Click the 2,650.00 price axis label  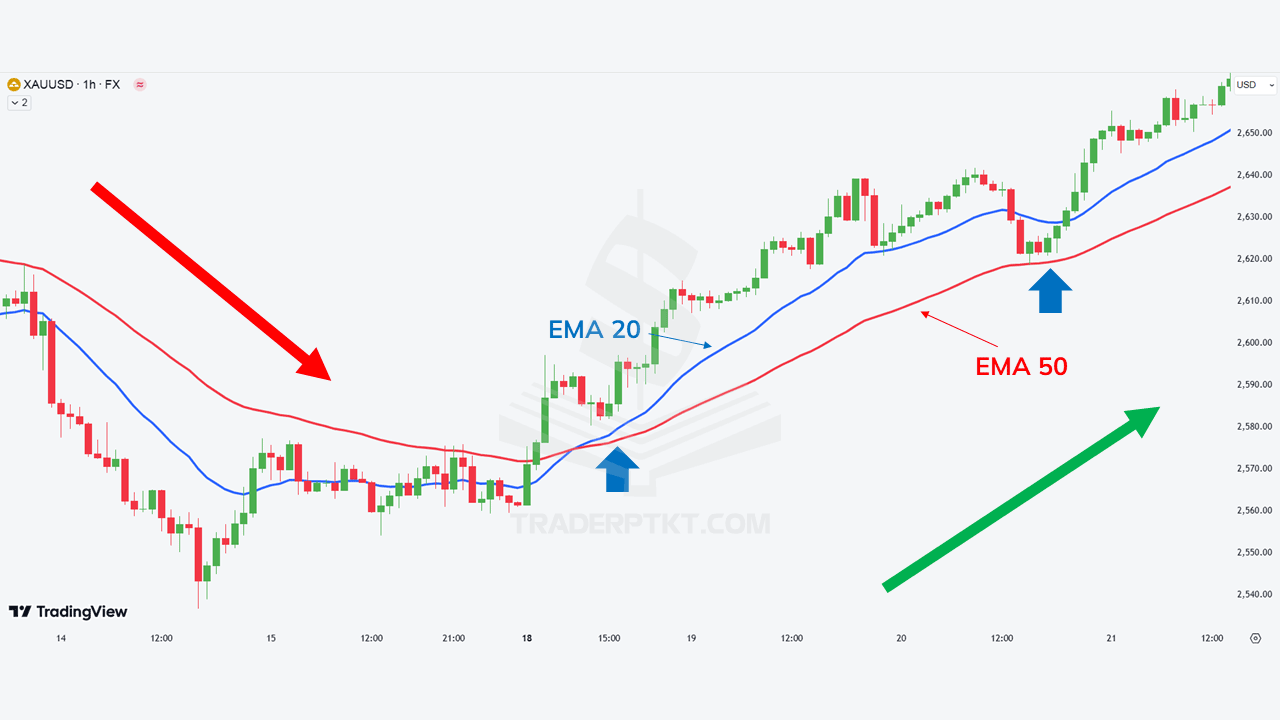coord(1253,132)
